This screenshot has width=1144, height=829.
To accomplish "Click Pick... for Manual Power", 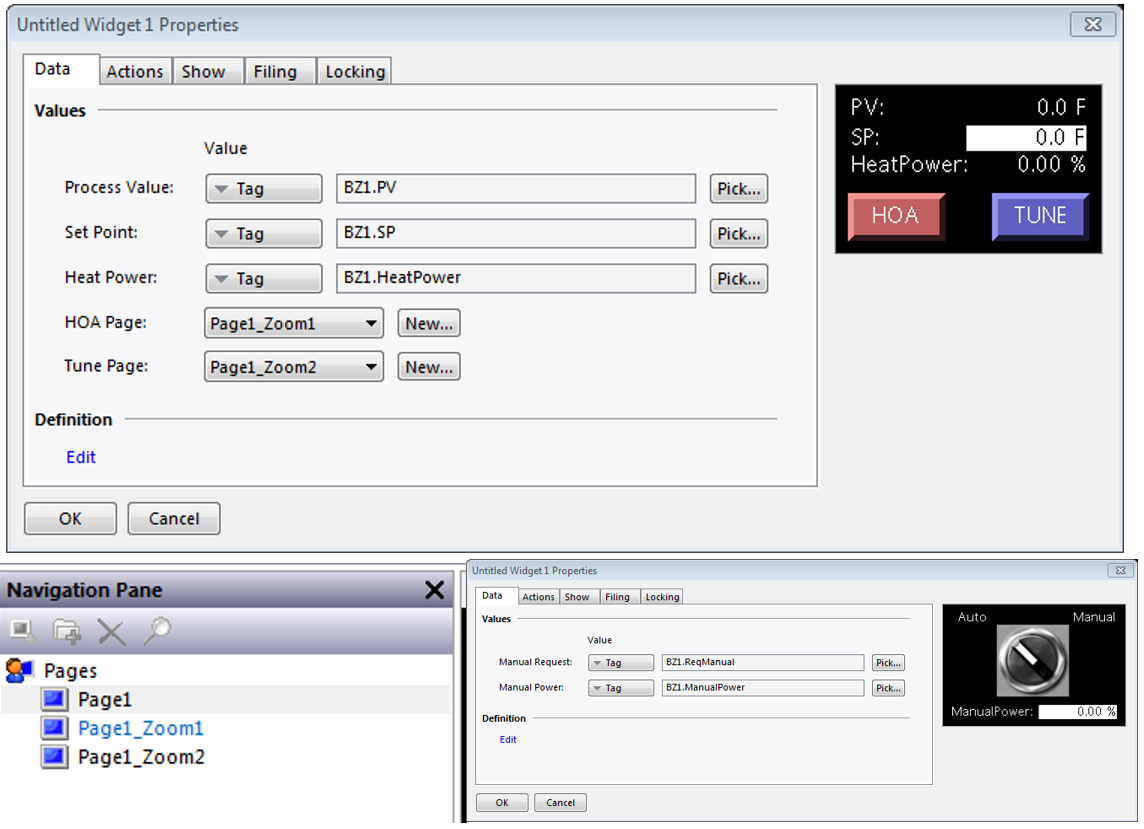I will [888, 688].
